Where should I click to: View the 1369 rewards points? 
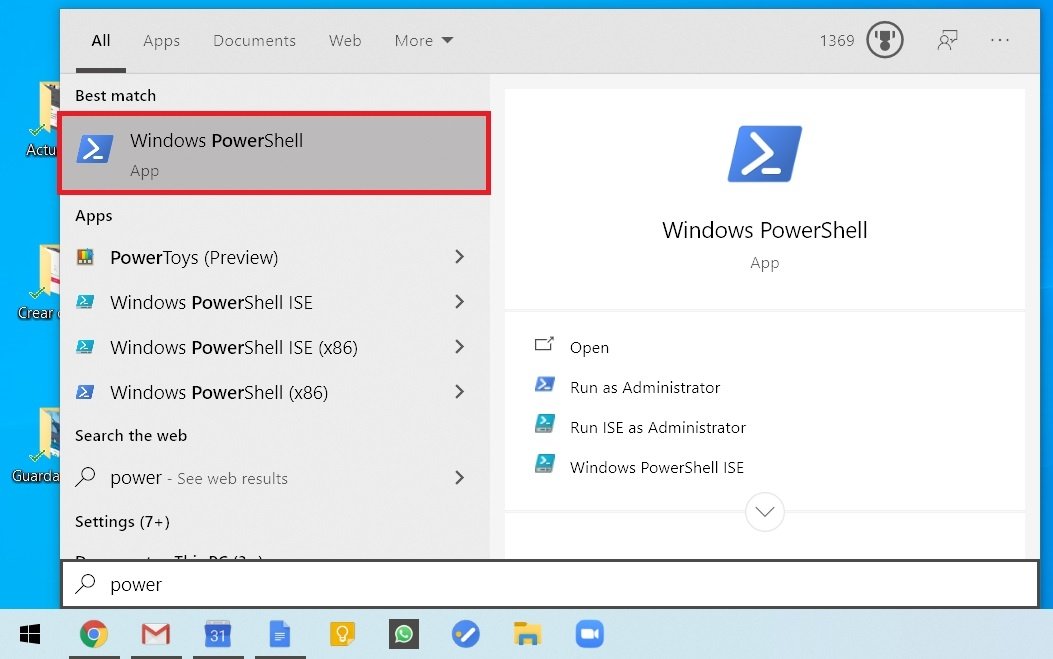pos(837,40)
